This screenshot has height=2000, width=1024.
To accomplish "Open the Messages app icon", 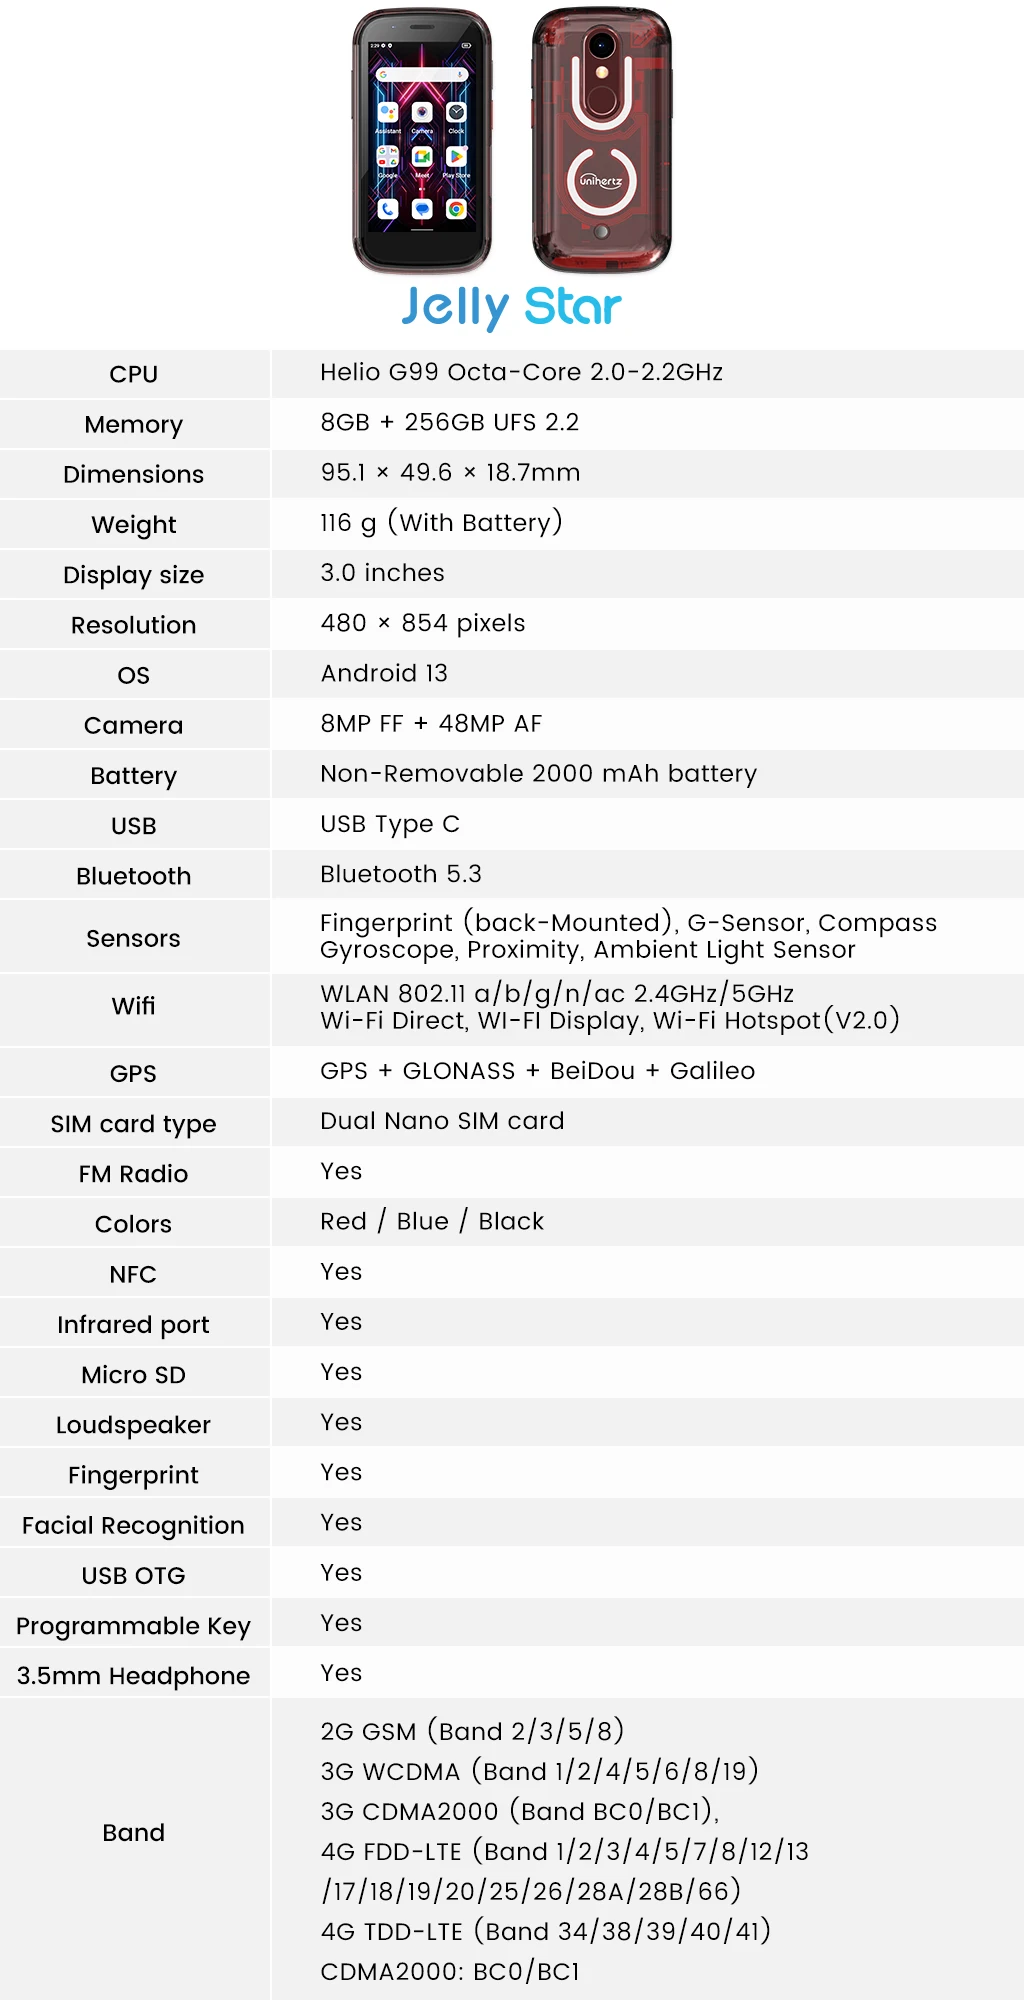I will pos(422,209).
